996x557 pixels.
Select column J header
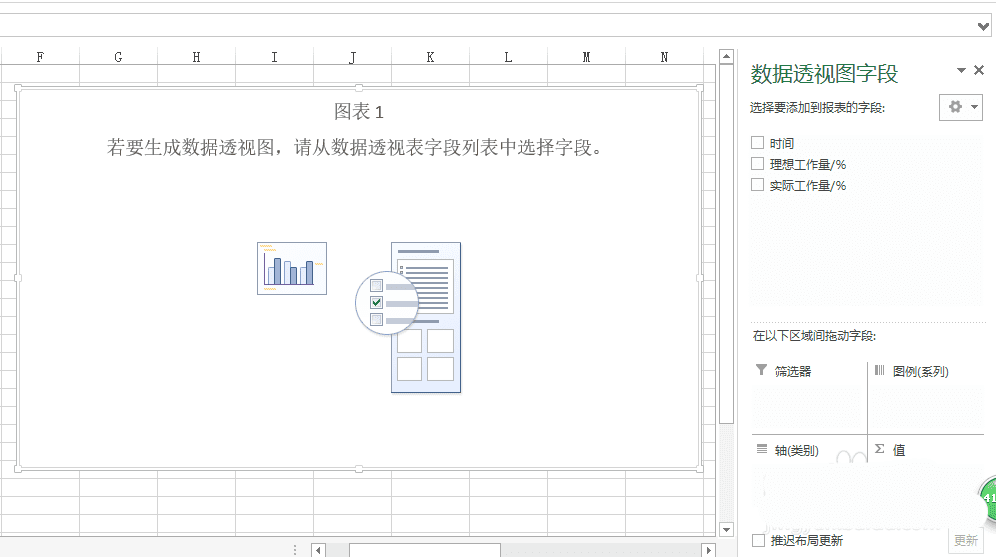353,57
